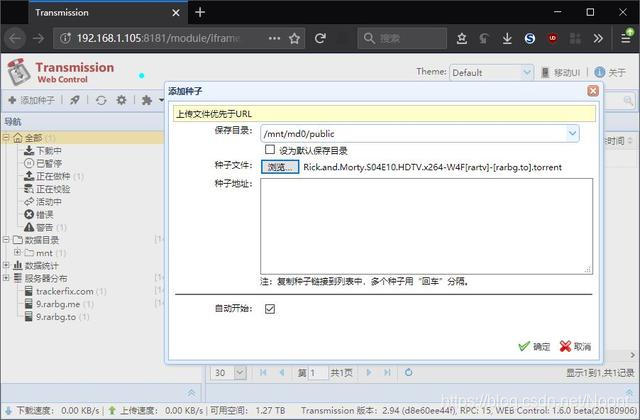Open the uBlock Origin shield icon
The width and height of the screenshot is (640, 420).
click(553, 38)
